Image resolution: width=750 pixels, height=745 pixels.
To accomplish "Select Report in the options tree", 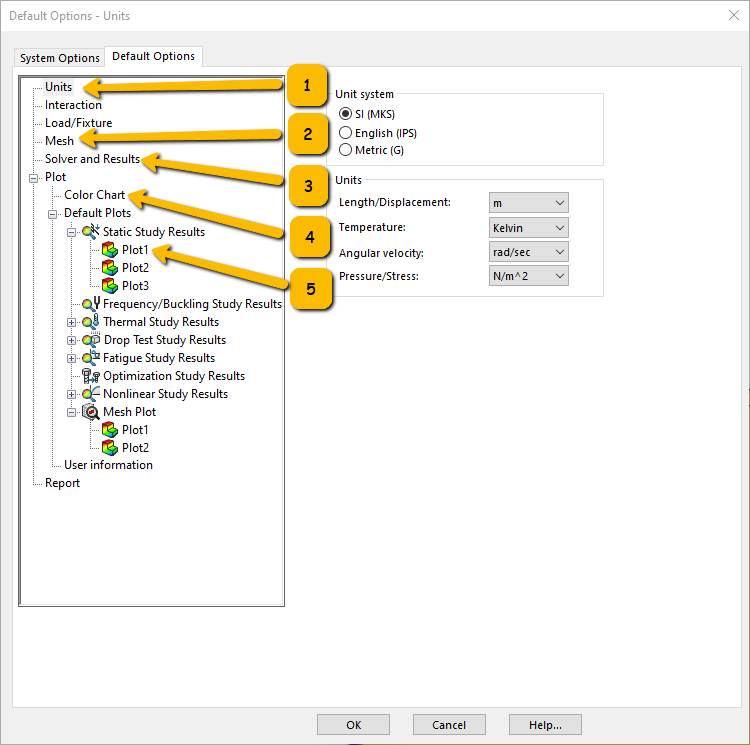I will 62,483.
